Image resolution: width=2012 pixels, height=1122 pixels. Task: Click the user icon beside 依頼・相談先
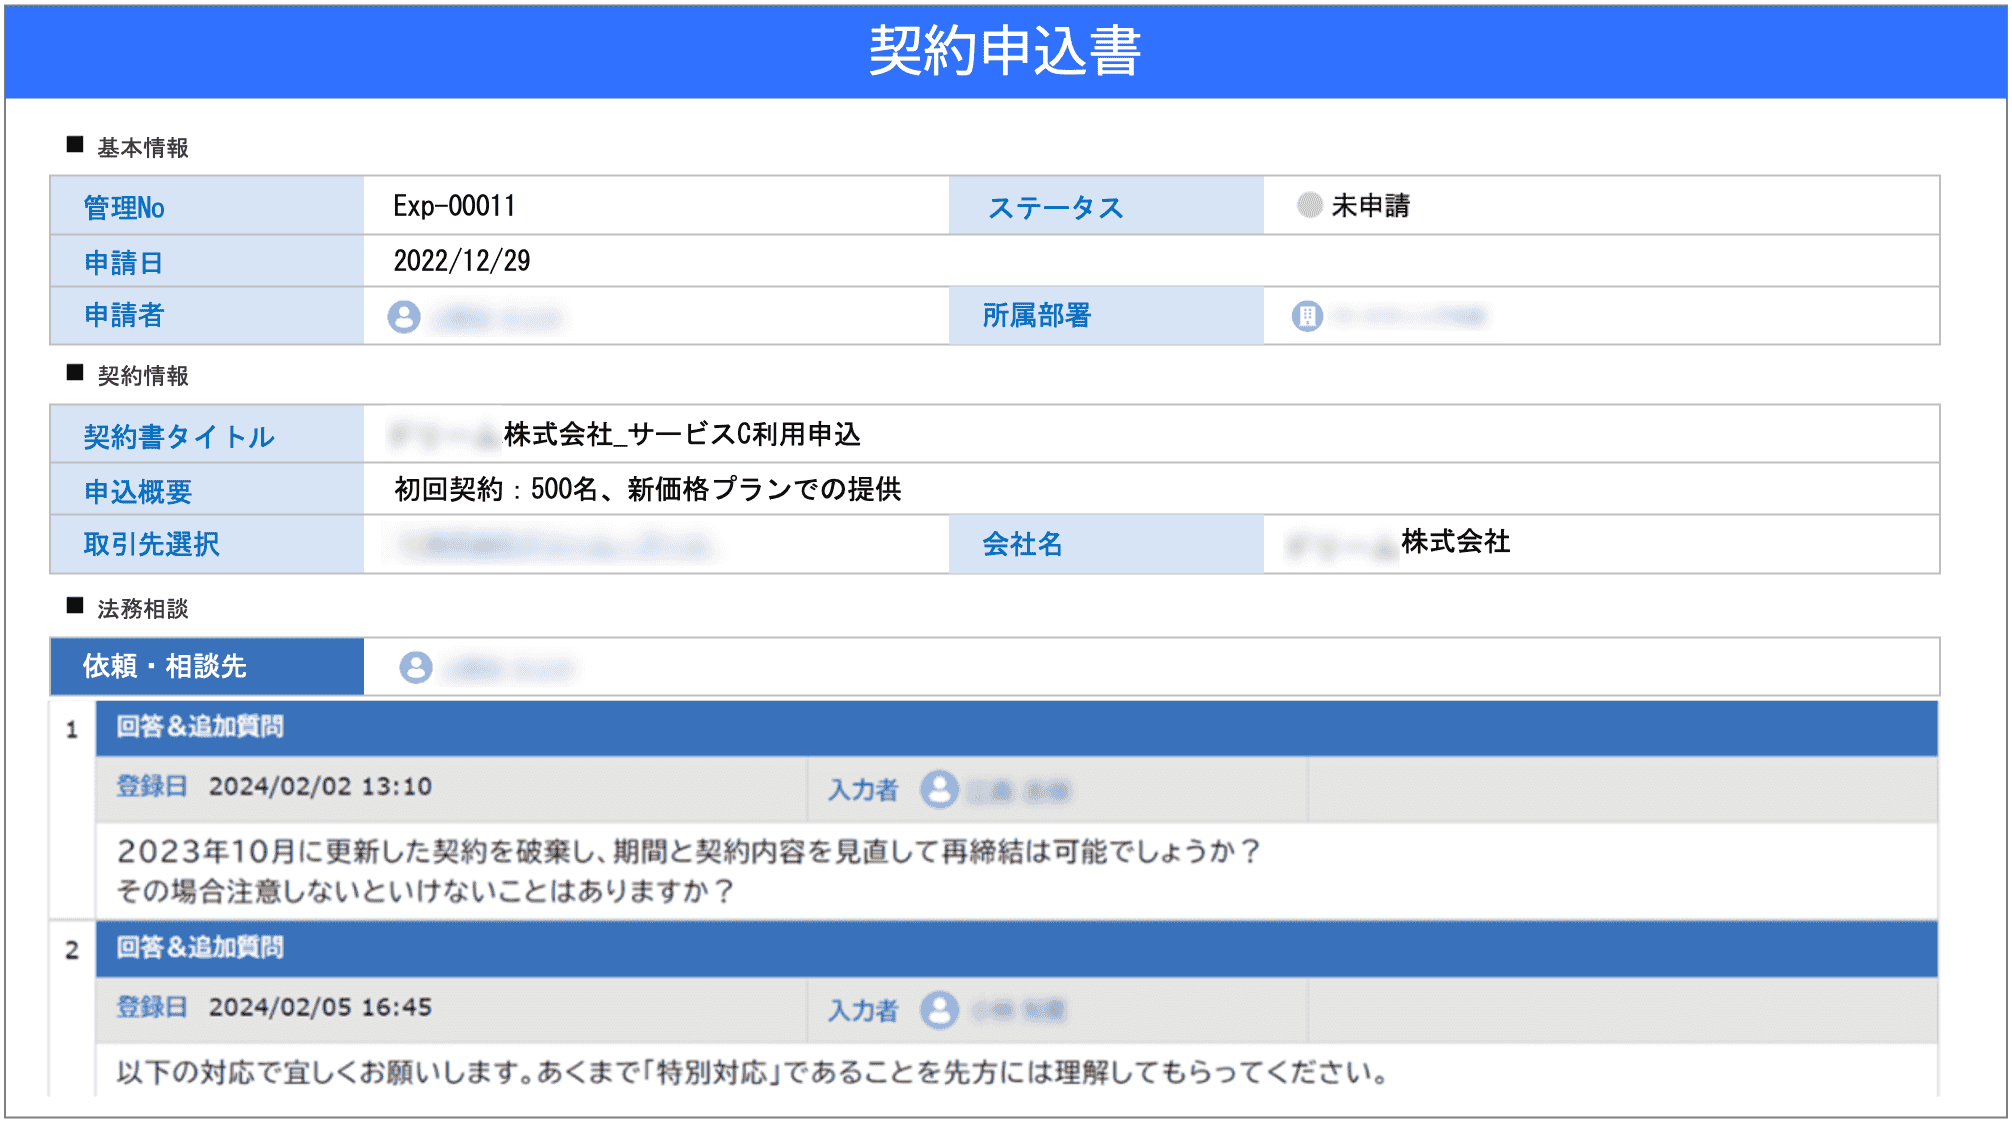pos(415,666)
